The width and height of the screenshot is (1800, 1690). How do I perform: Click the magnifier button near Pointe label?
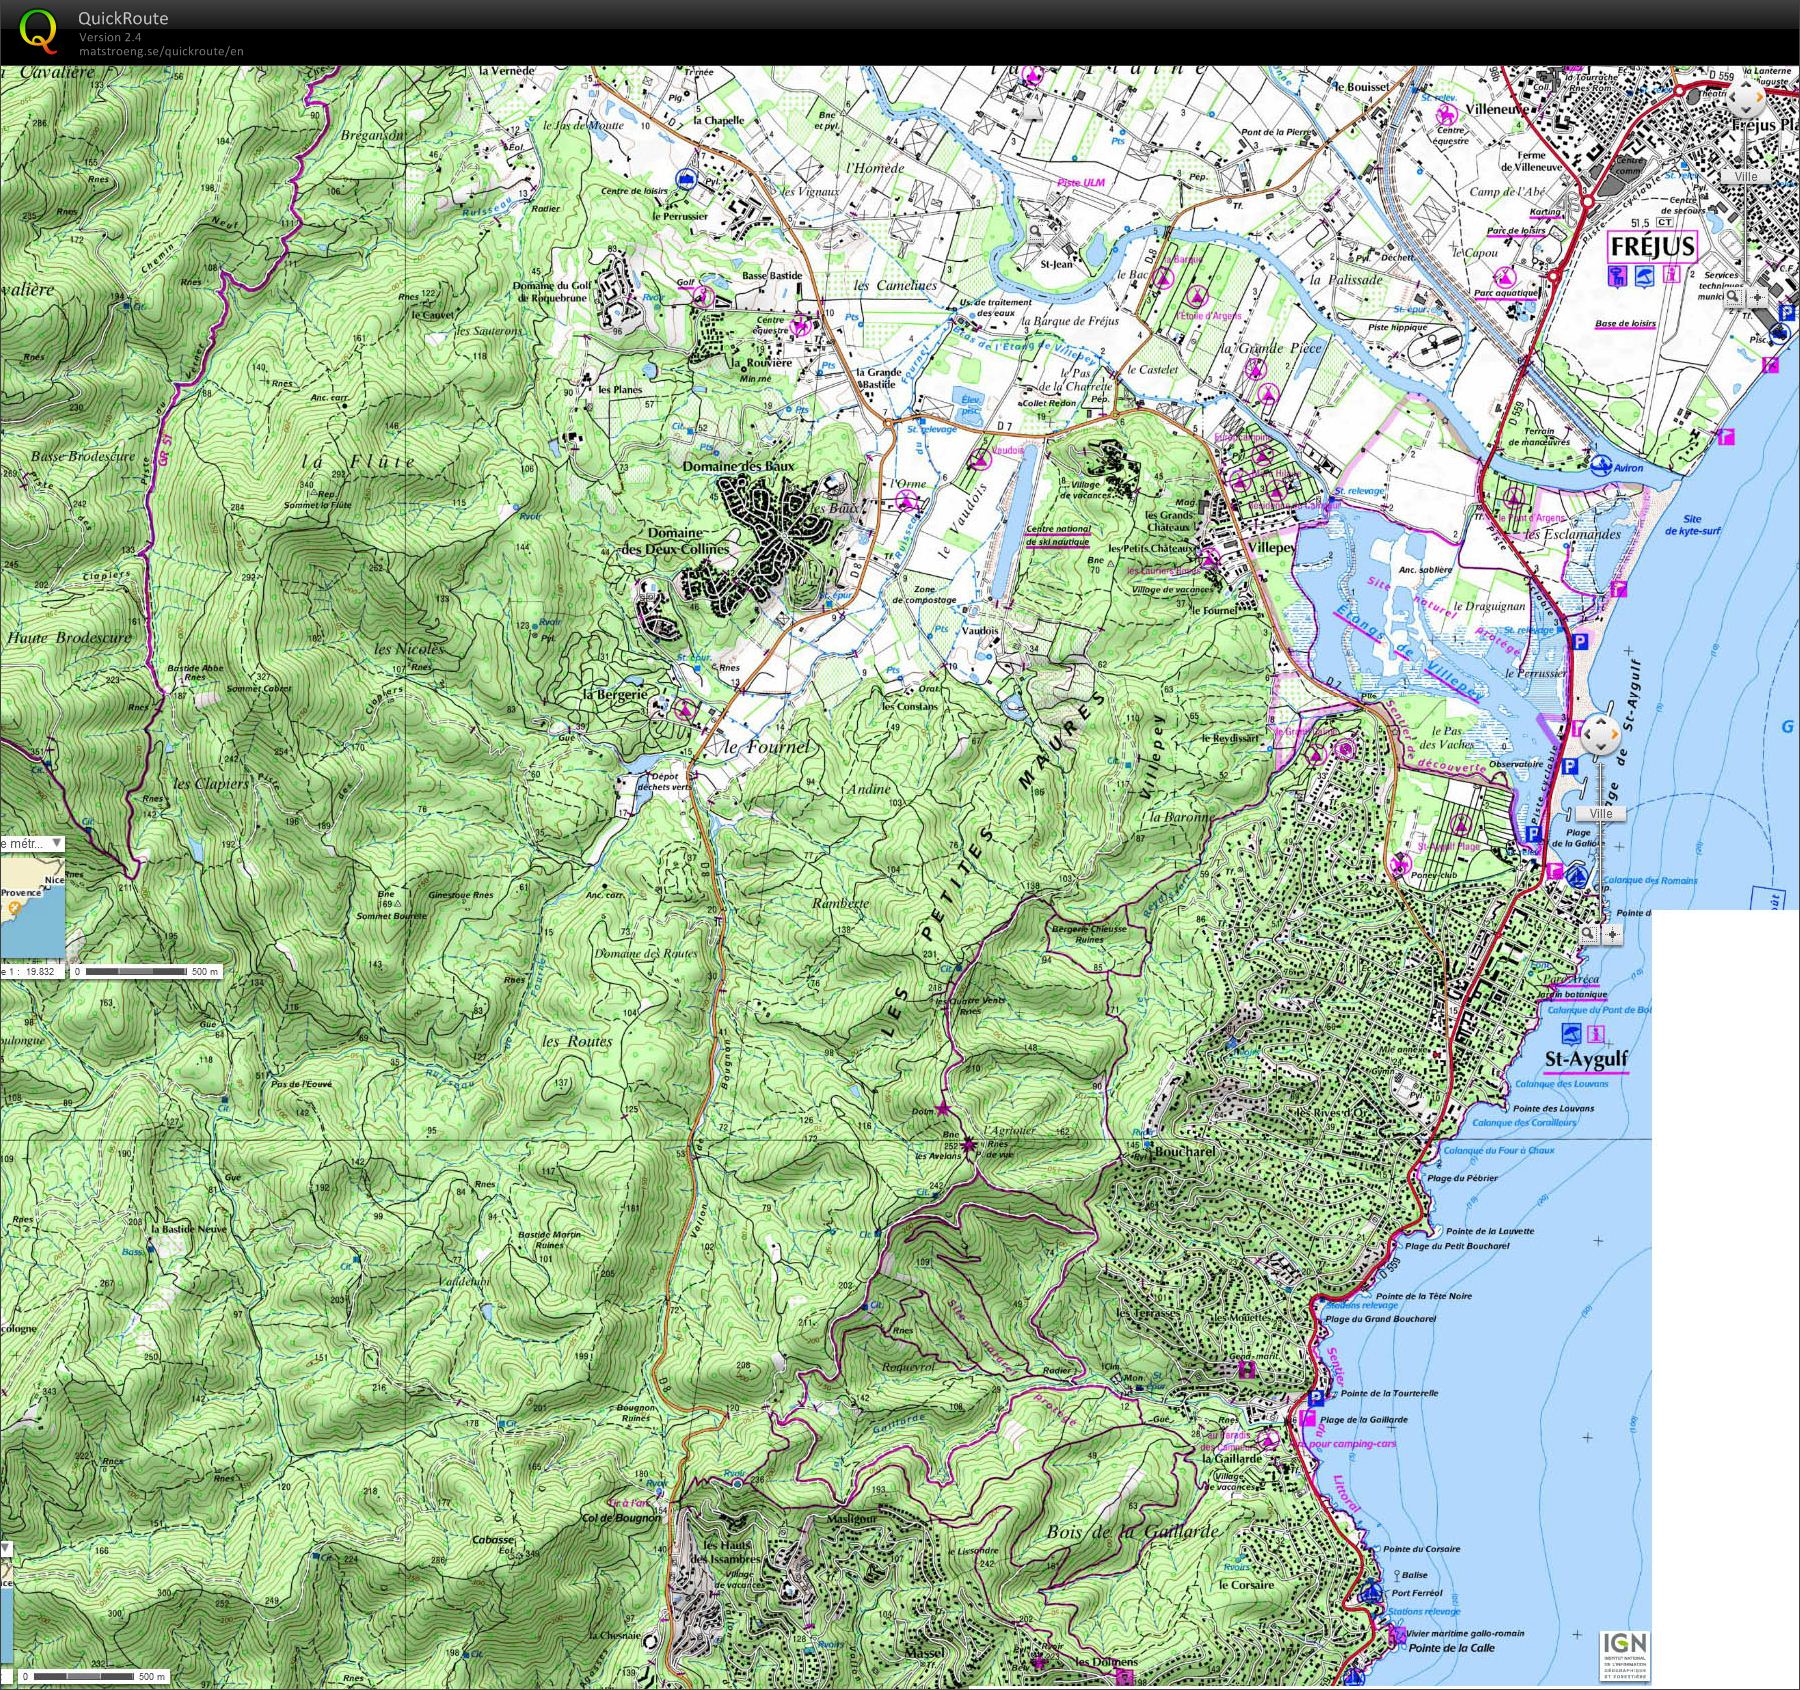1588,934
